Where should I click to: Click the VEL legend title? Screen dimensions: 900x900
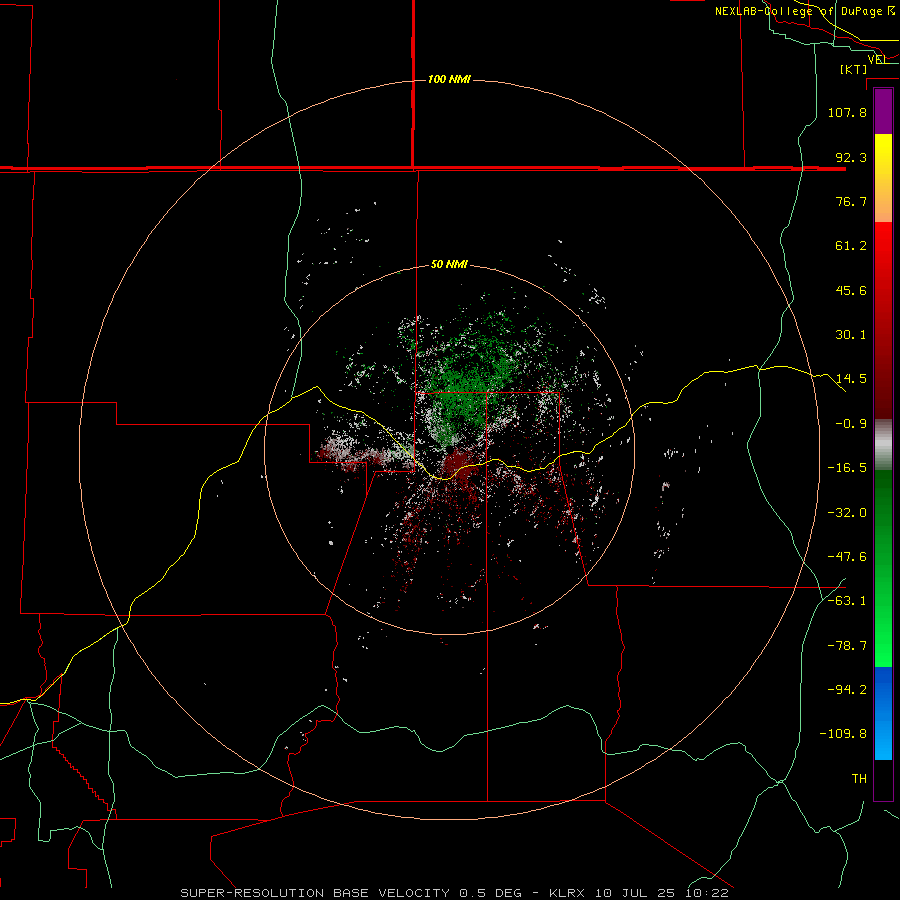(x=877, y=59)
